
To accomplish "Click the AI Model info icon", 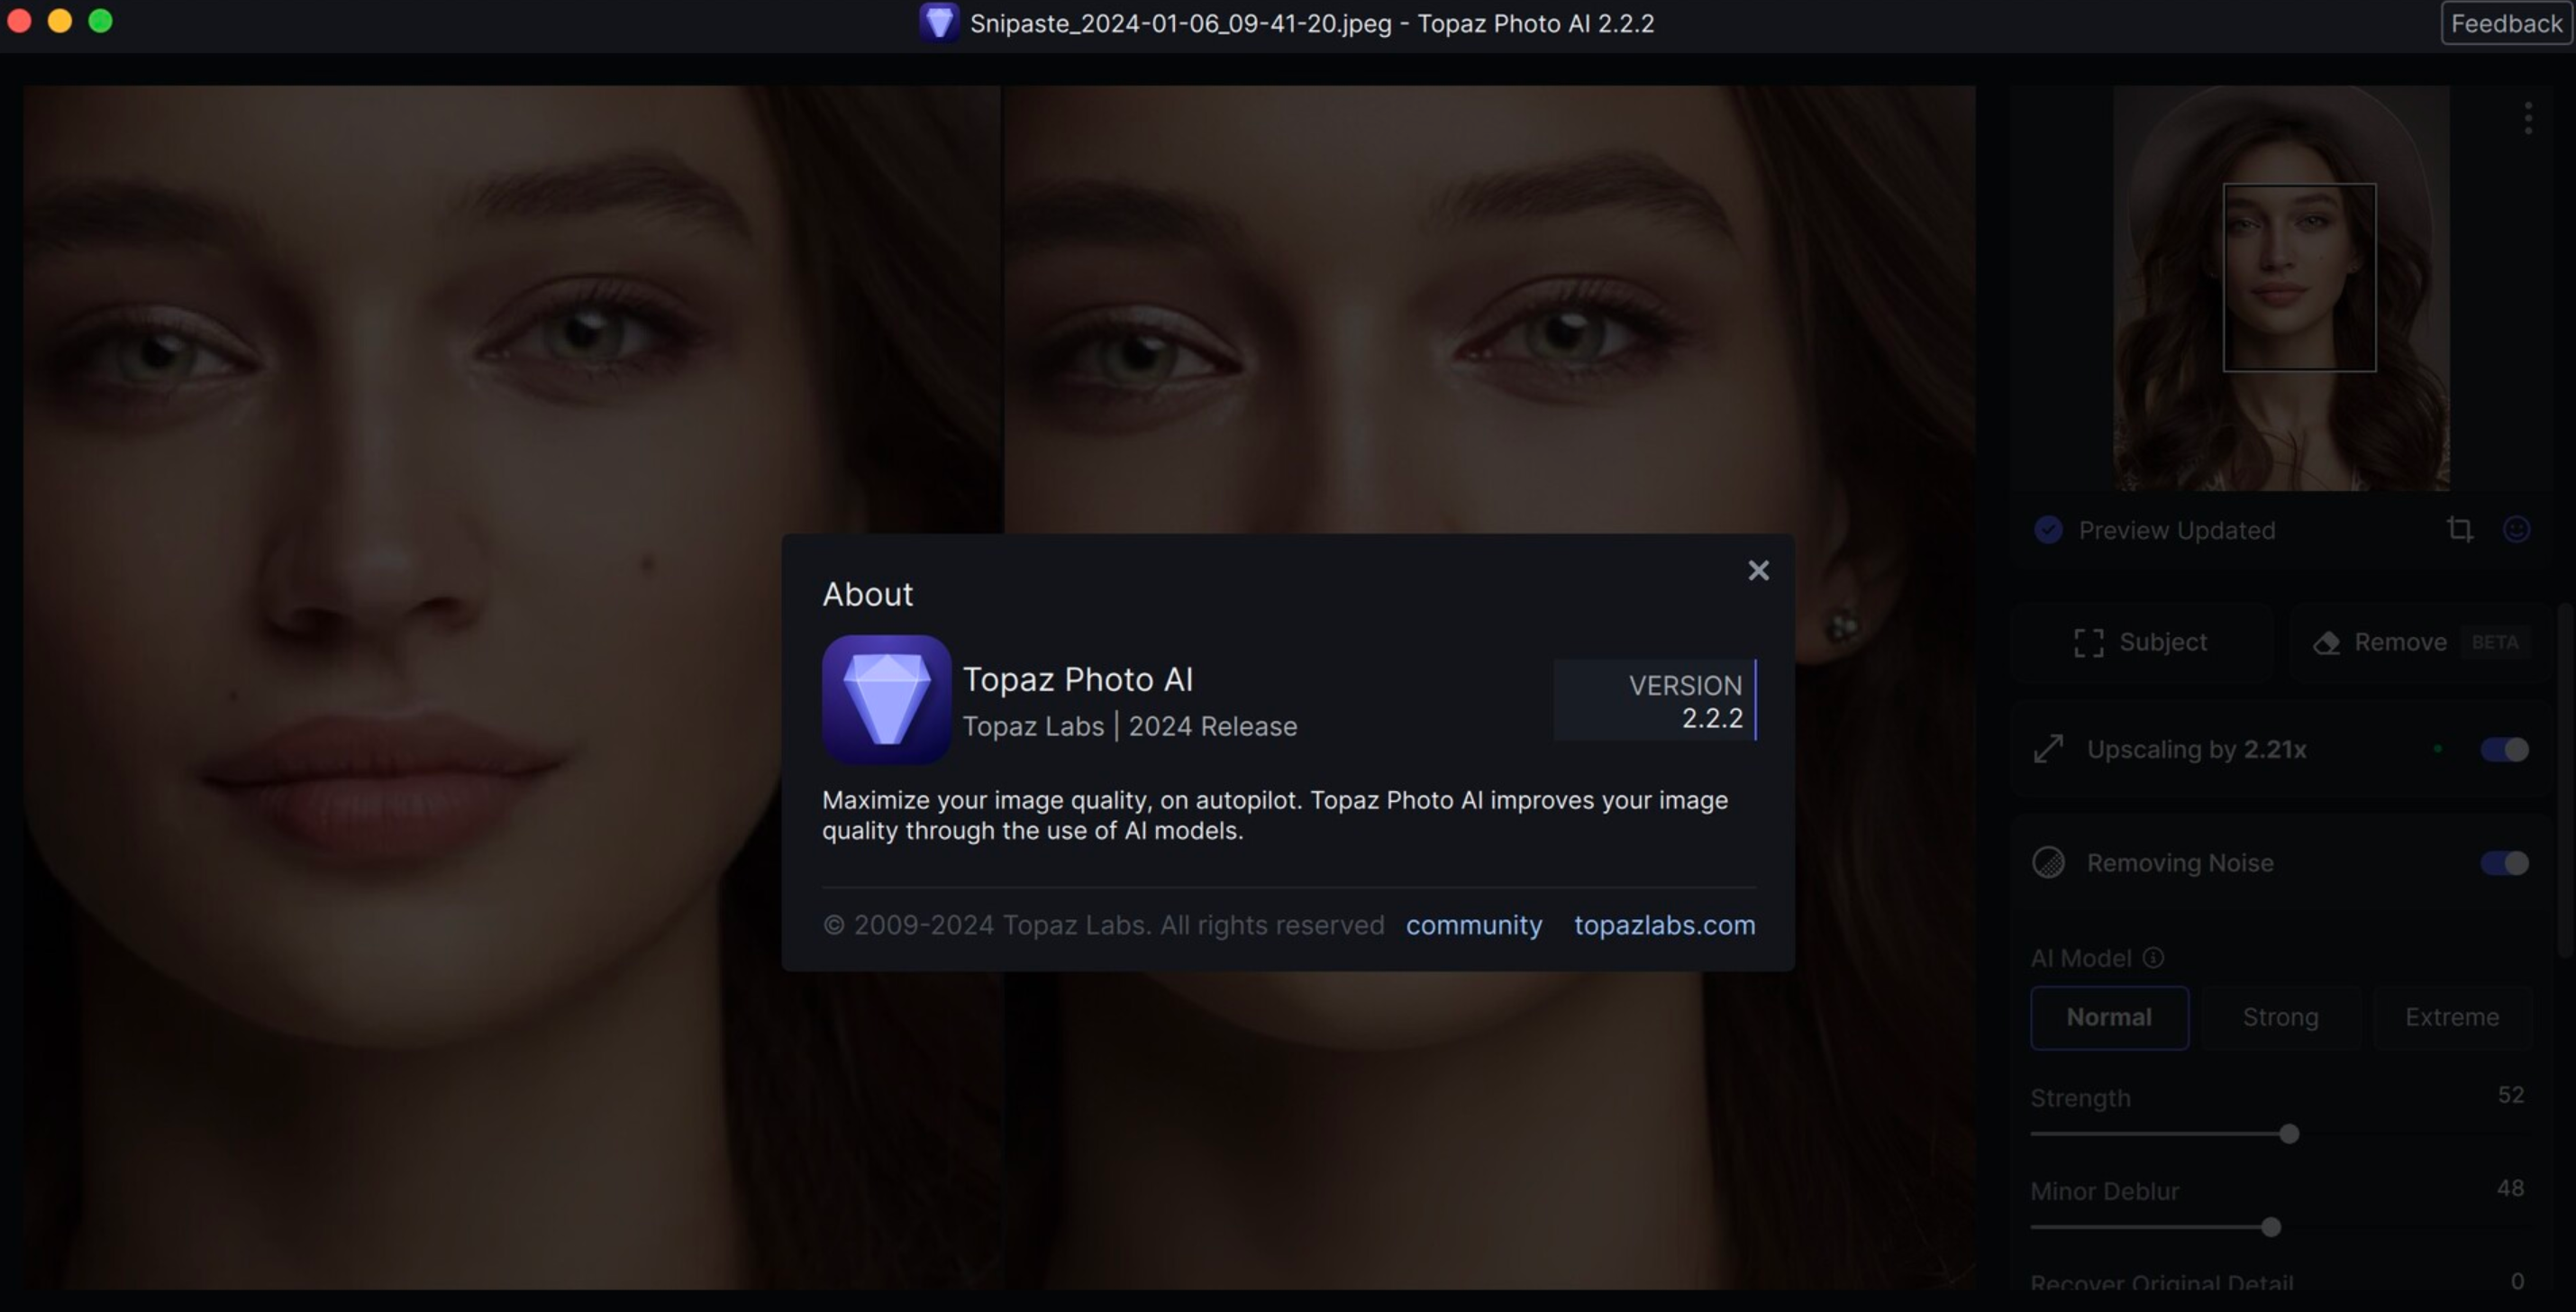I will (2154, 958).
